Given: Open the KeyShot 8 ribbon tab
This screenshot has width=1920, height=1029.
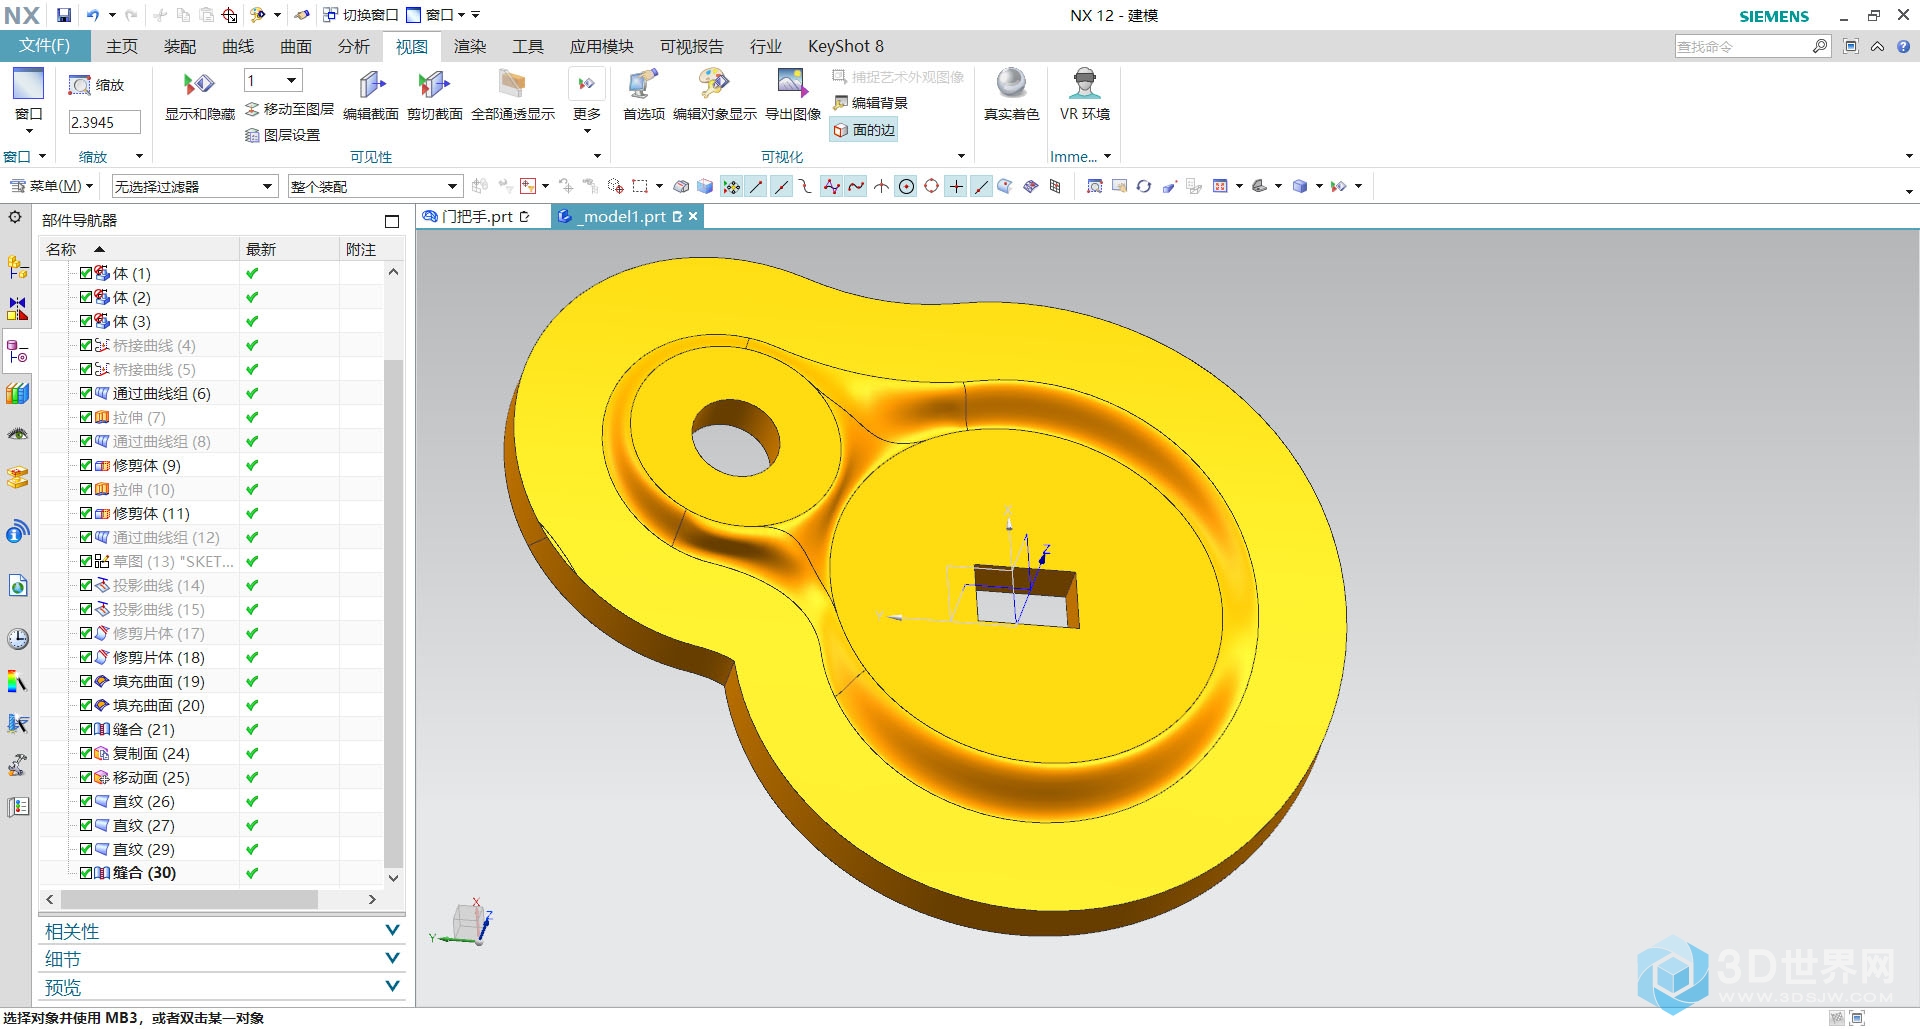Looking at the screenshot, I should (x=846, y=46).
